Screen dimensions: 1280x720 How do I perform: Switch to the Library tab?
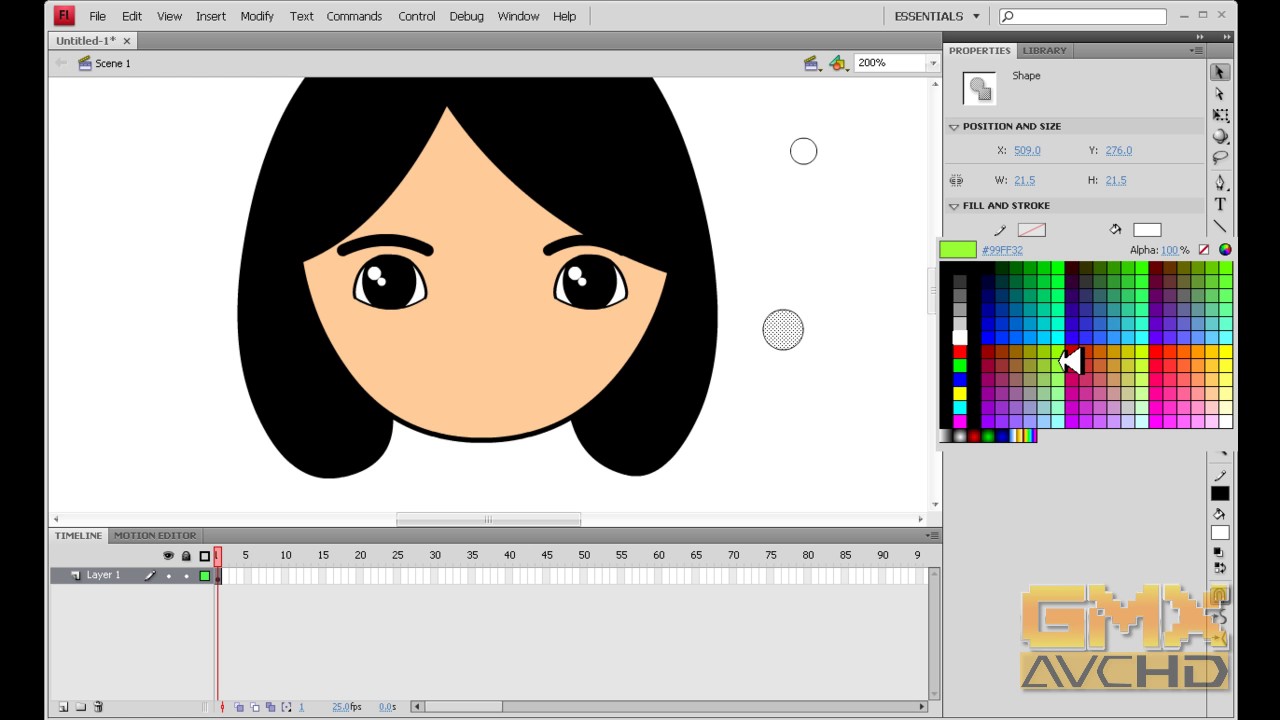click(x=1044, y=50)
